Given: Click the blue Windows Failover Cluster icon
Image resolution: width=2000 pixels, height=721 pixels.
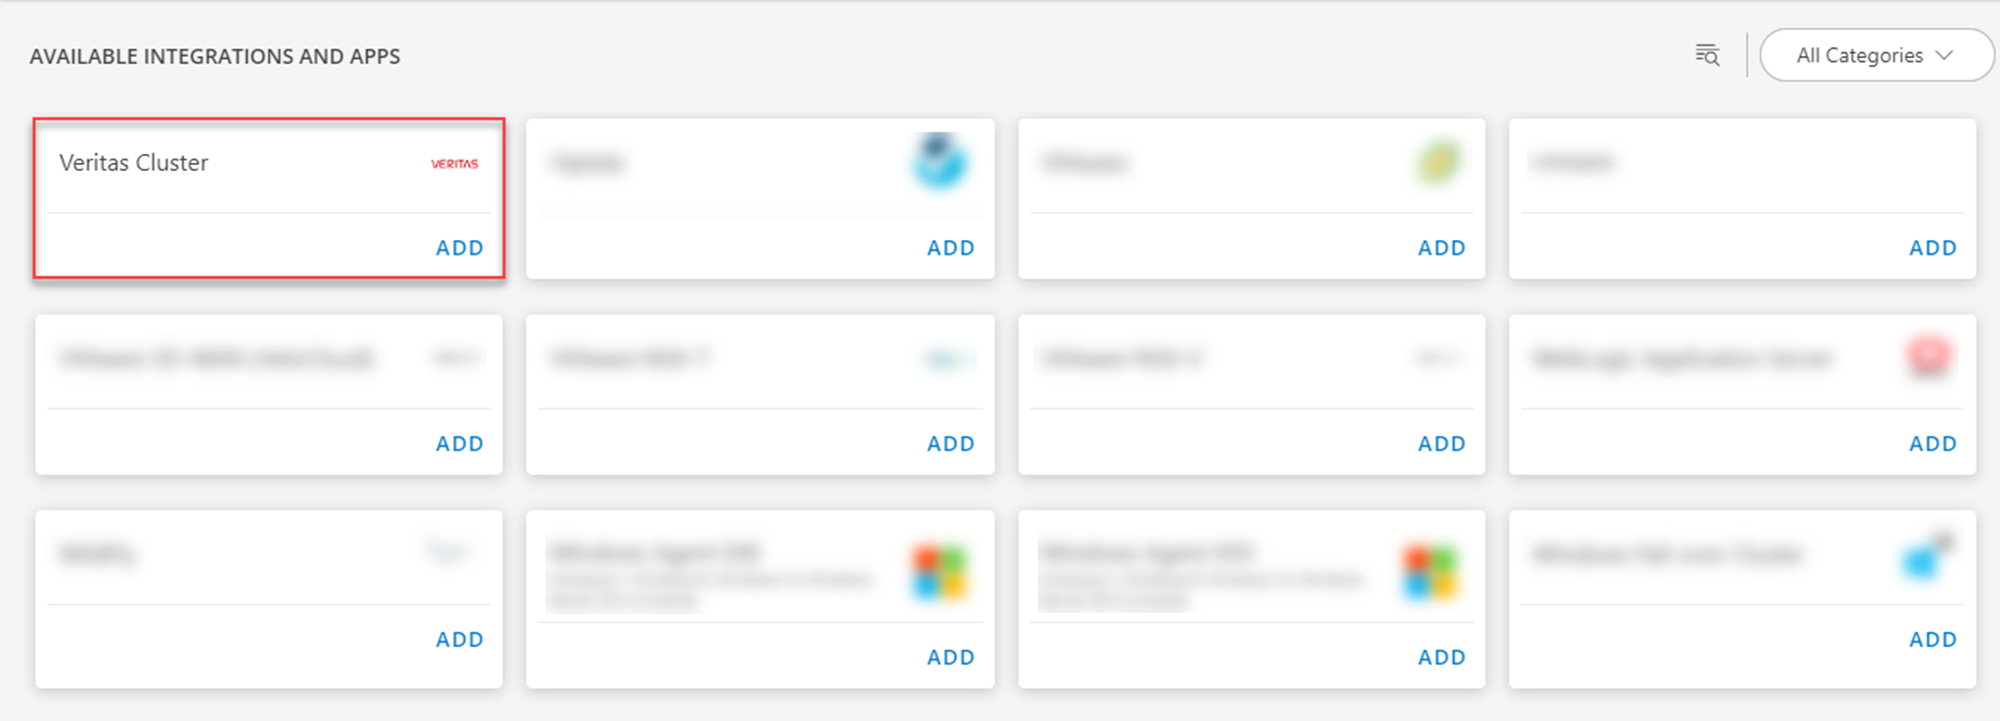Looking at the screenshot, I should click(x=1925, y=558).
